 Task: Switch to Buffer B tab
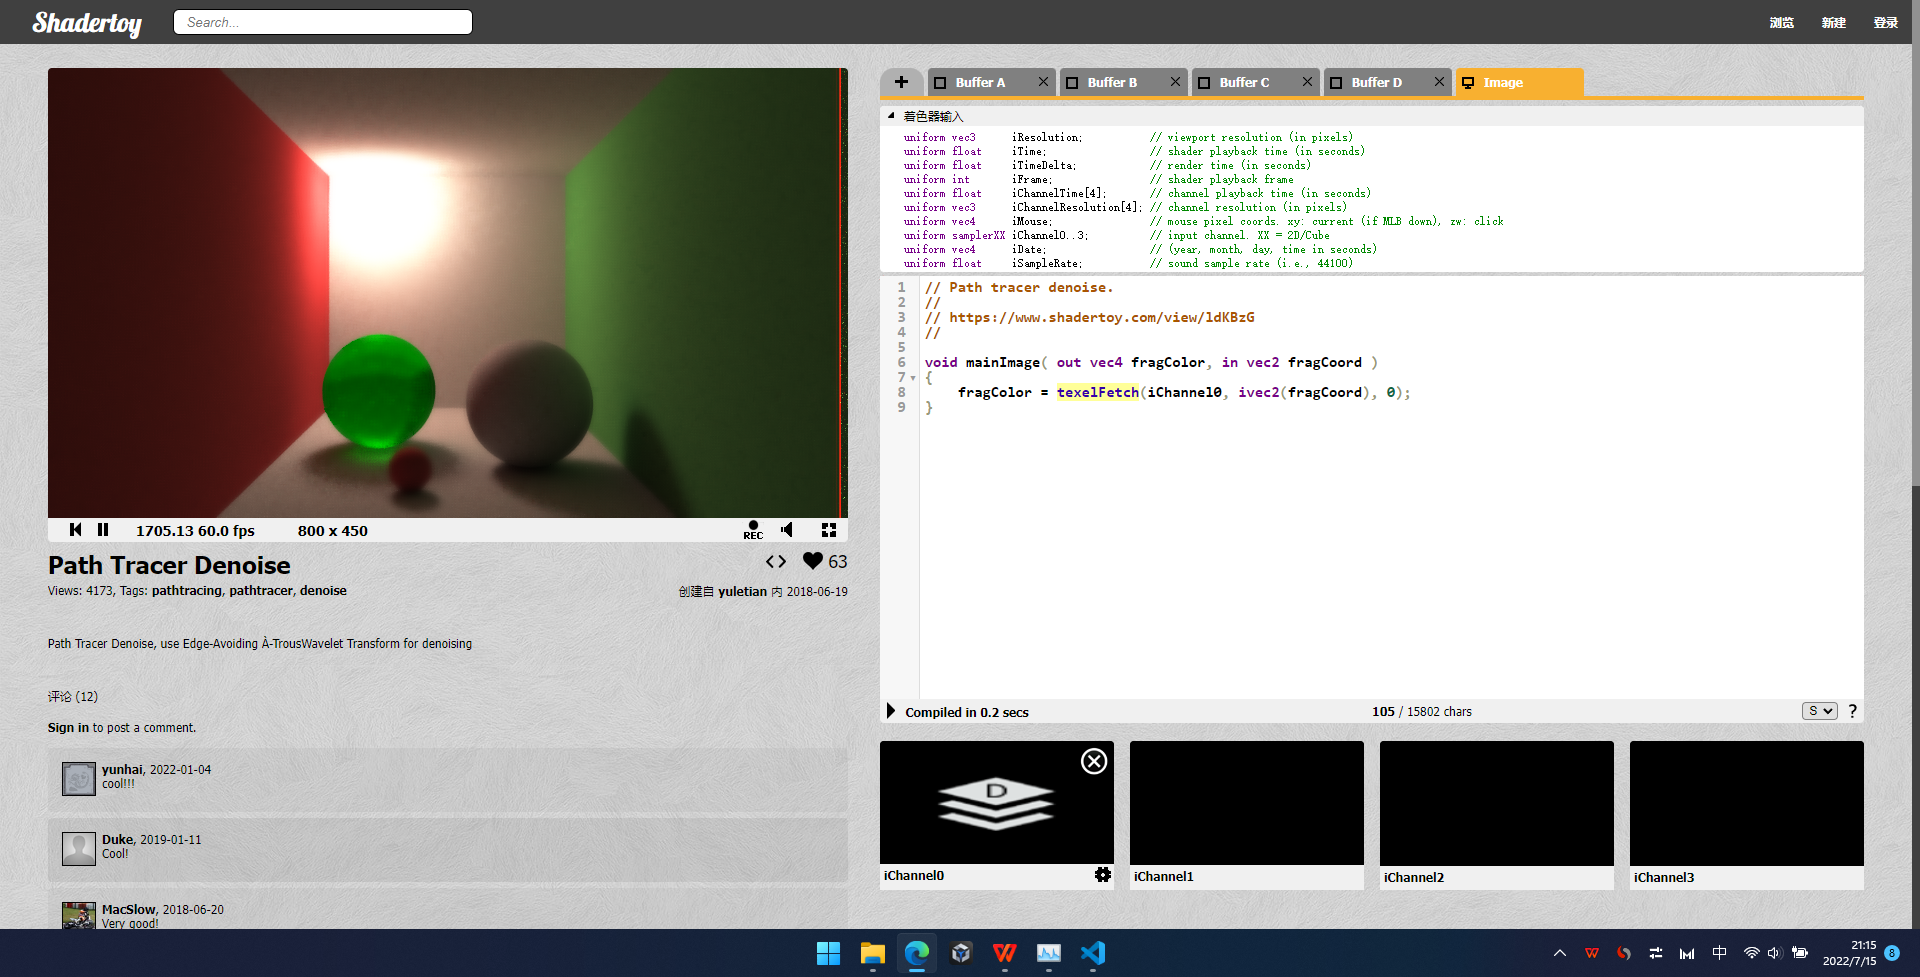point(1112,82)
